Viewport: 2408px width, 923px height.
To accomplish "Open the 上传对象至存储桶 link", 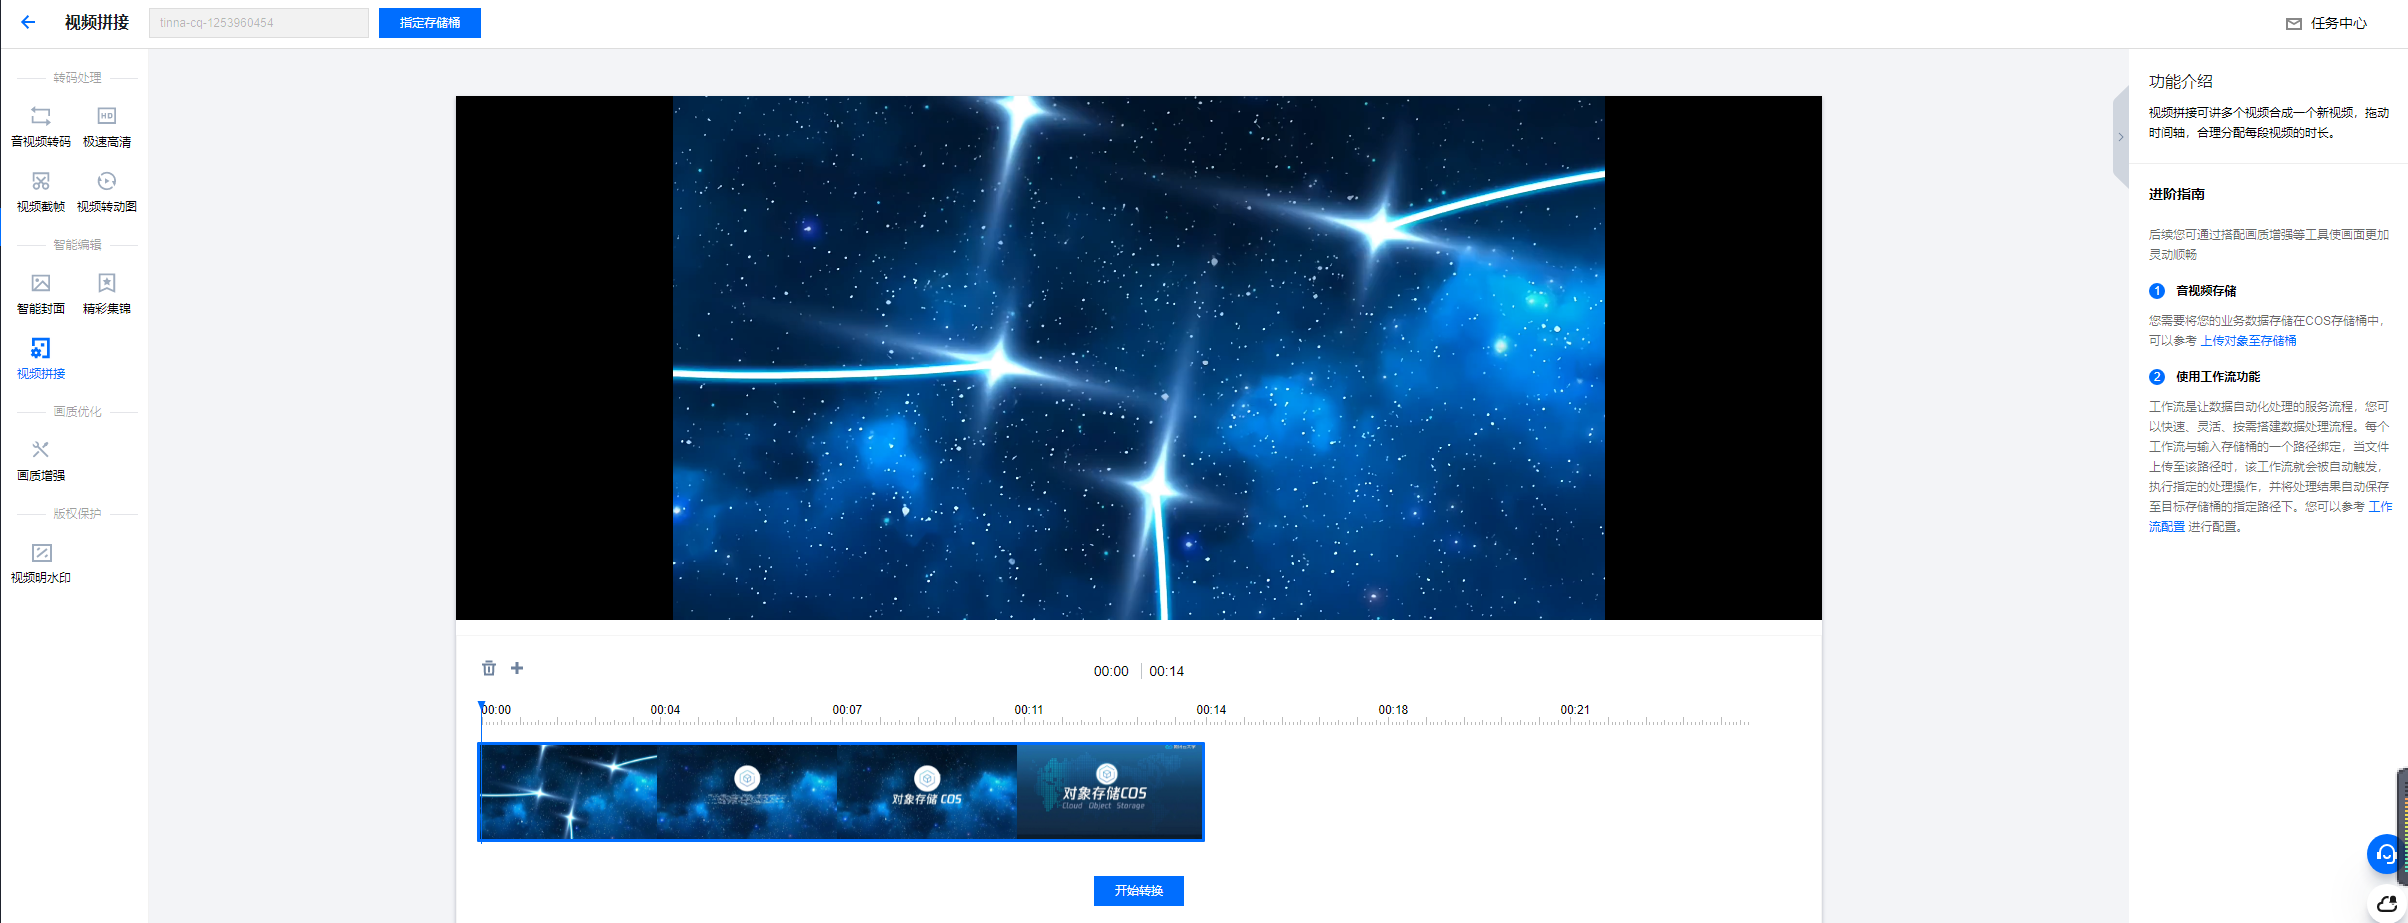I will [2248, 341].
